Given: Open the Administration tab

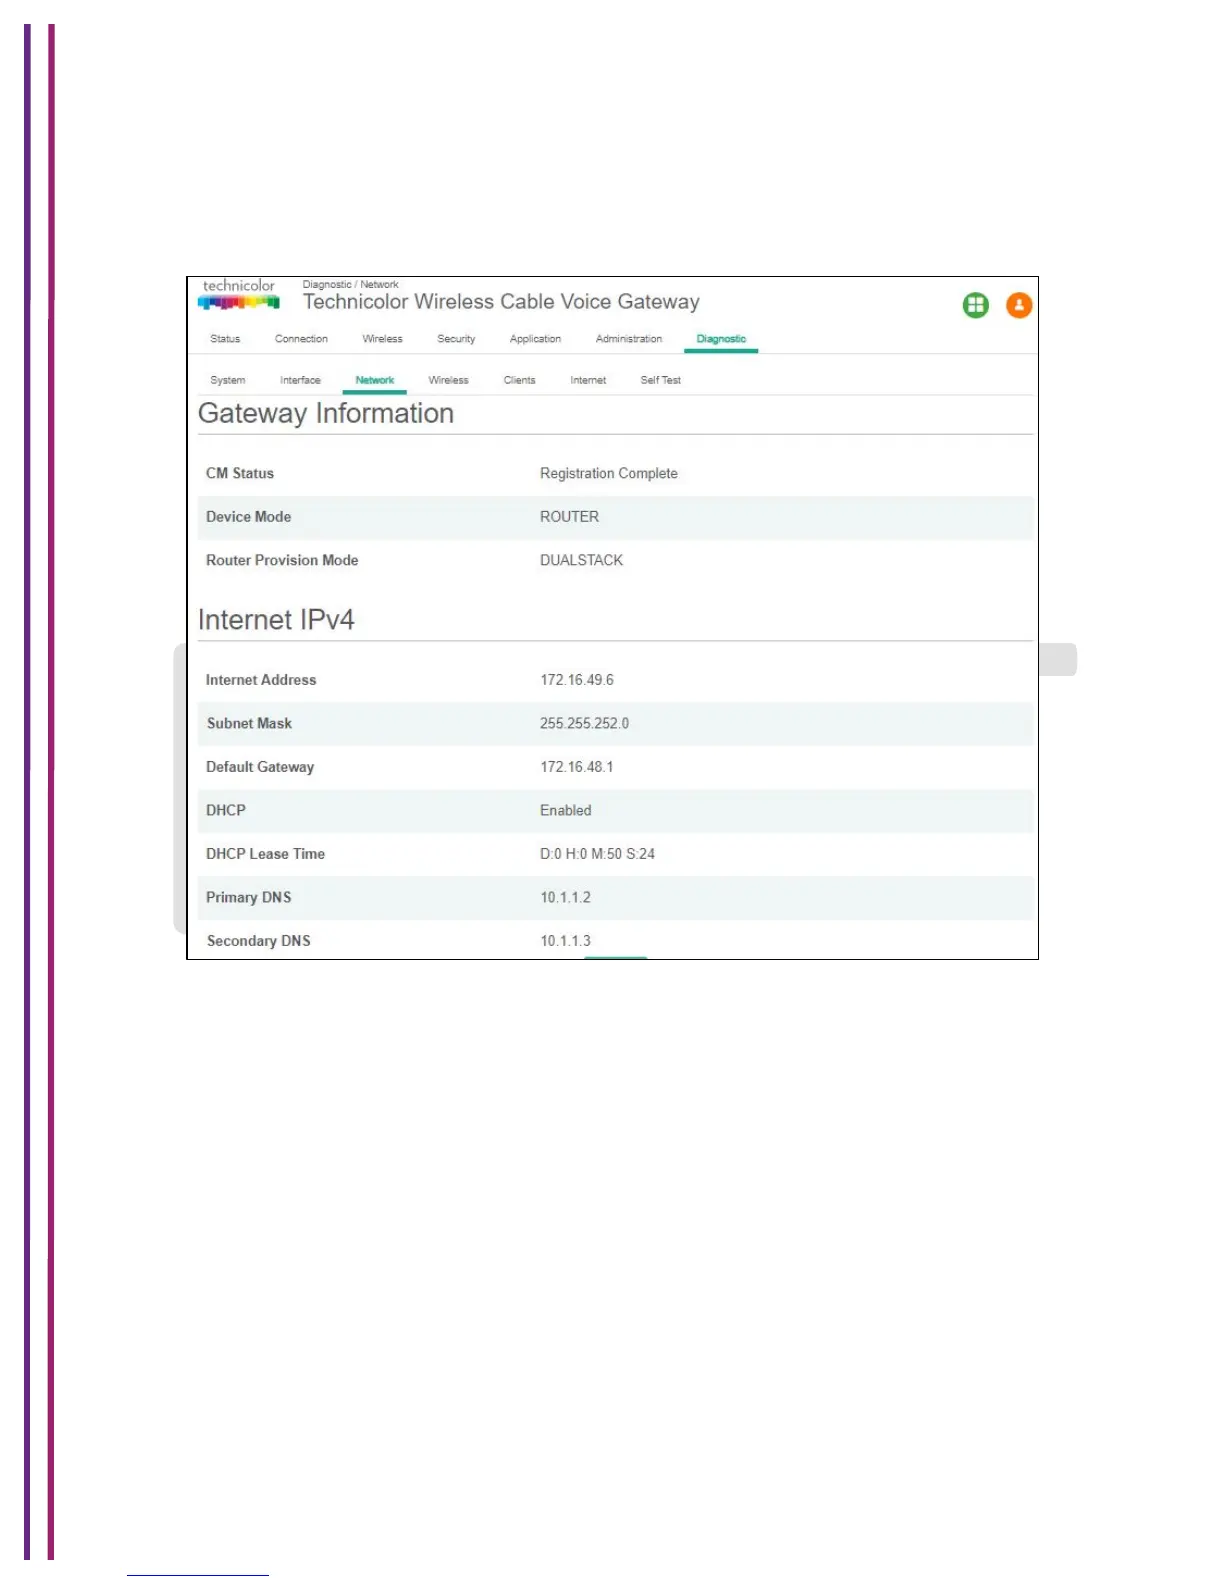Looking at the screenshot, I should pyautogui.click(x=629, y=339).
